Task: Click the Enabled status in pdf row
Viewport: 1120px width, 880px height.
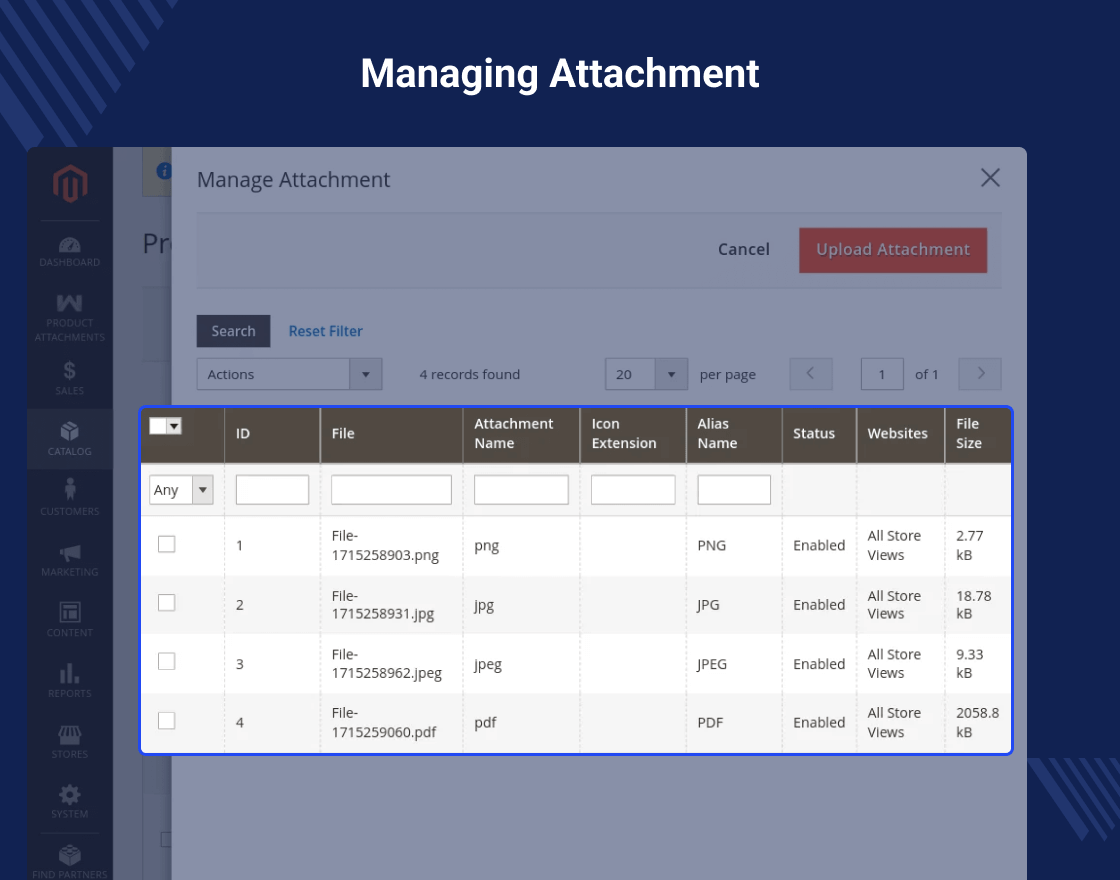Action: tap(819, 723)
